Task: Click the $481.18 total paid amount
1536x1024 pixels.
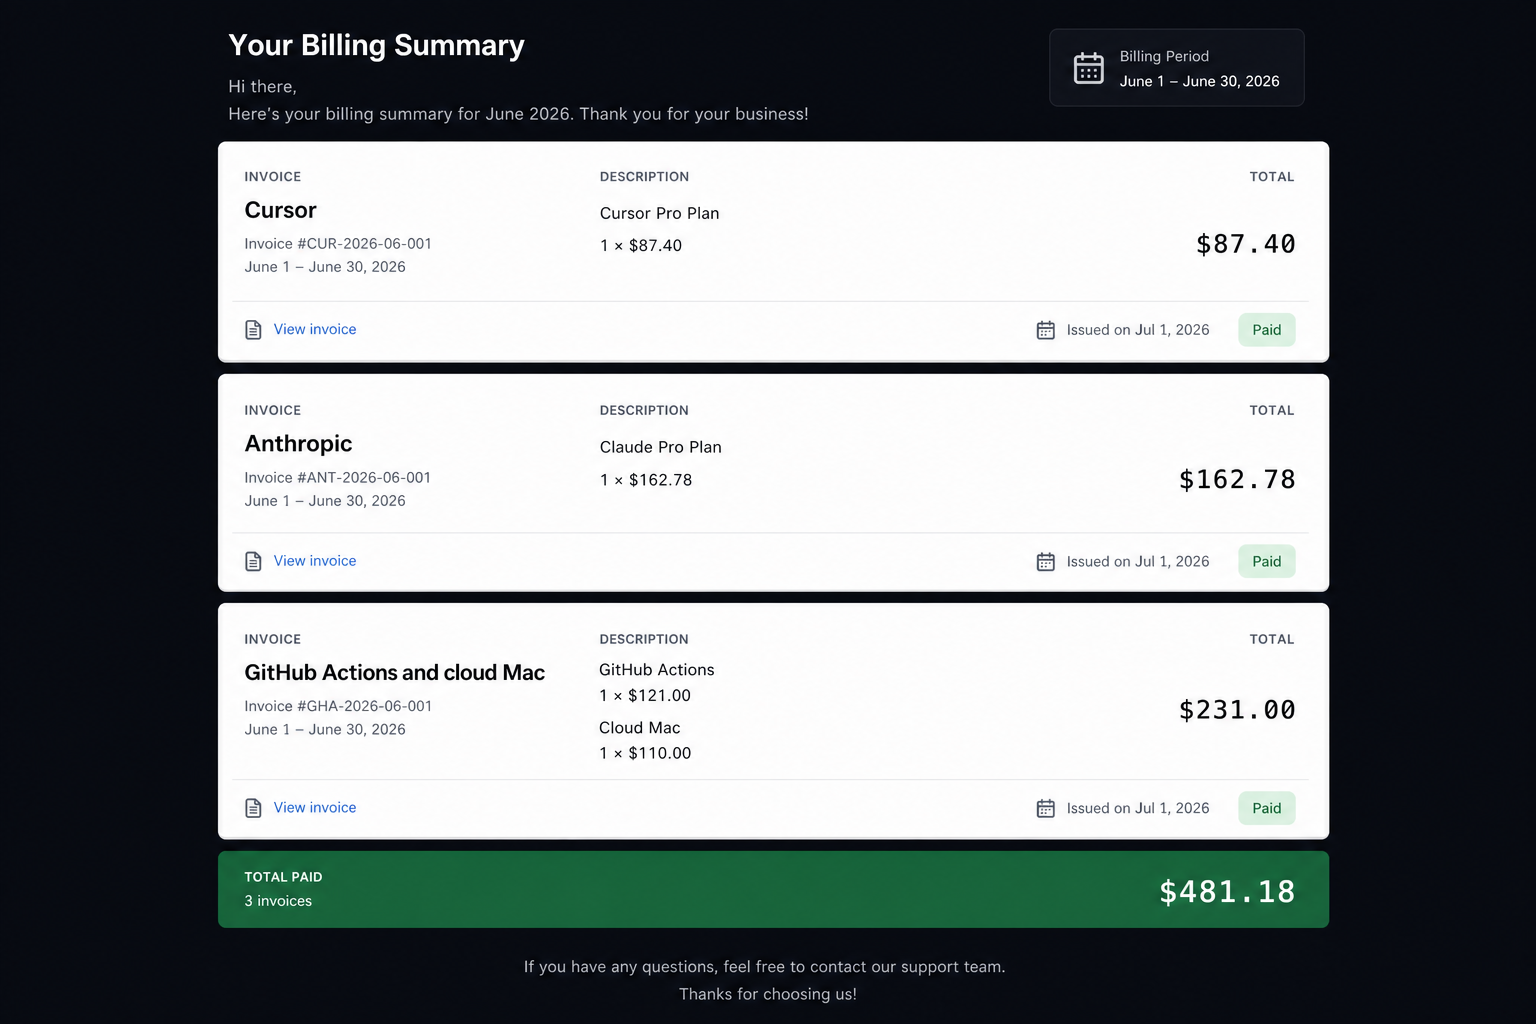Action: tap(1227, 892)
